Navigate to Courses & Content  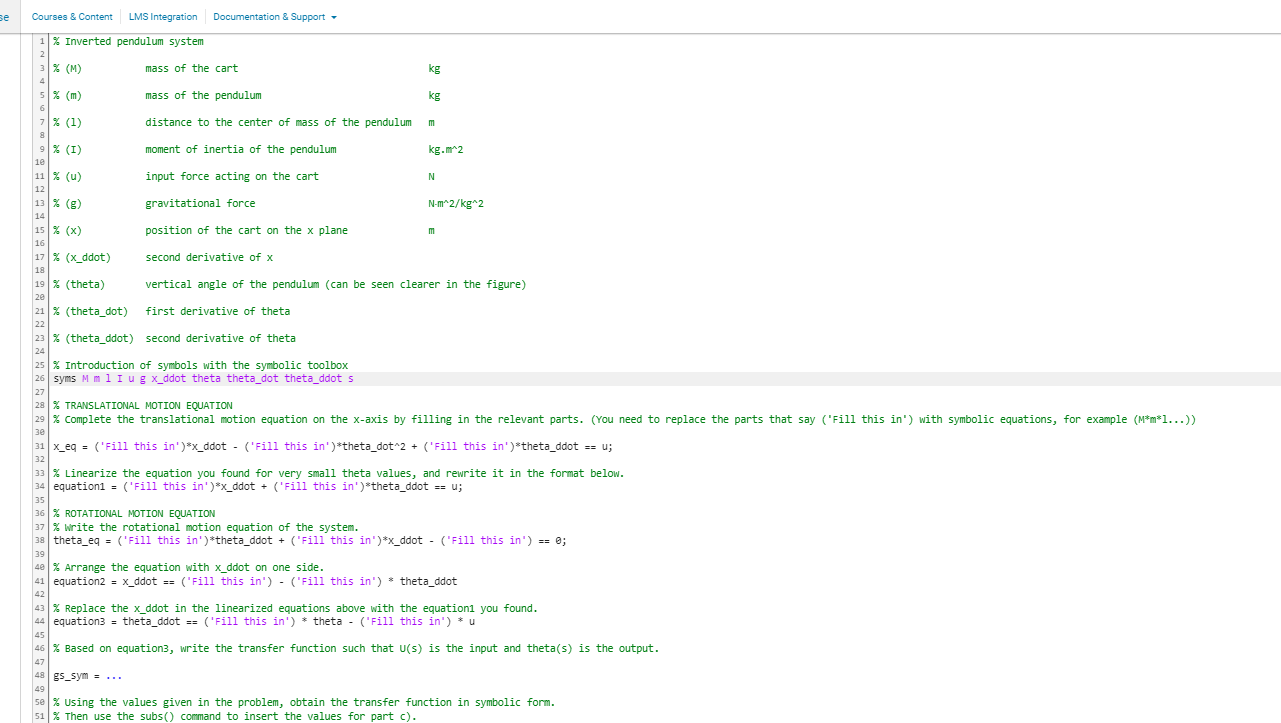72,17
